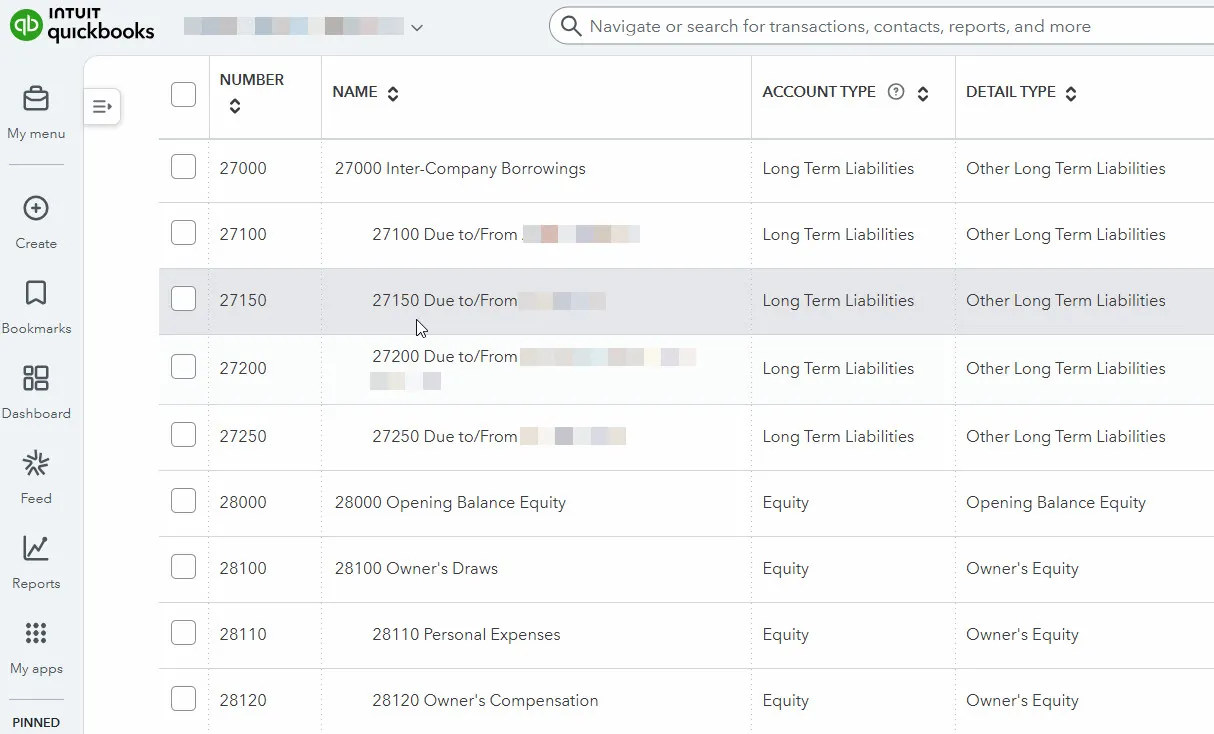Check the 28000 Opening Balance Equity row
1214x734 pixels.
tap(183, 501)
